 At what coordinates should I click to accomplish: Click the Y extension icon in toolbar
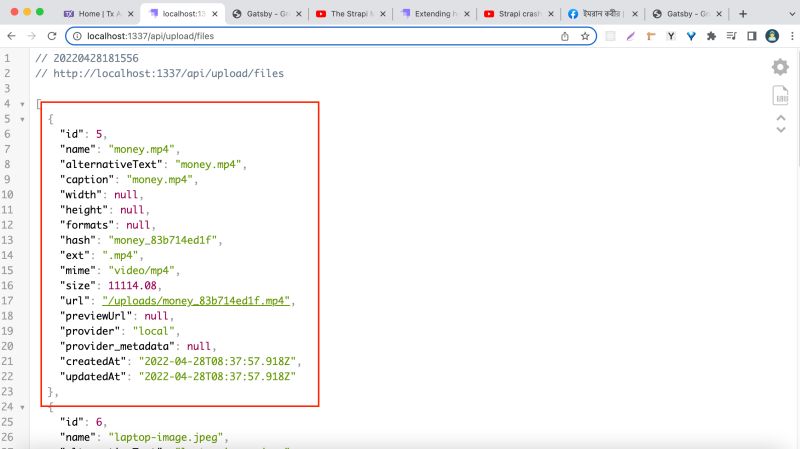671,36
